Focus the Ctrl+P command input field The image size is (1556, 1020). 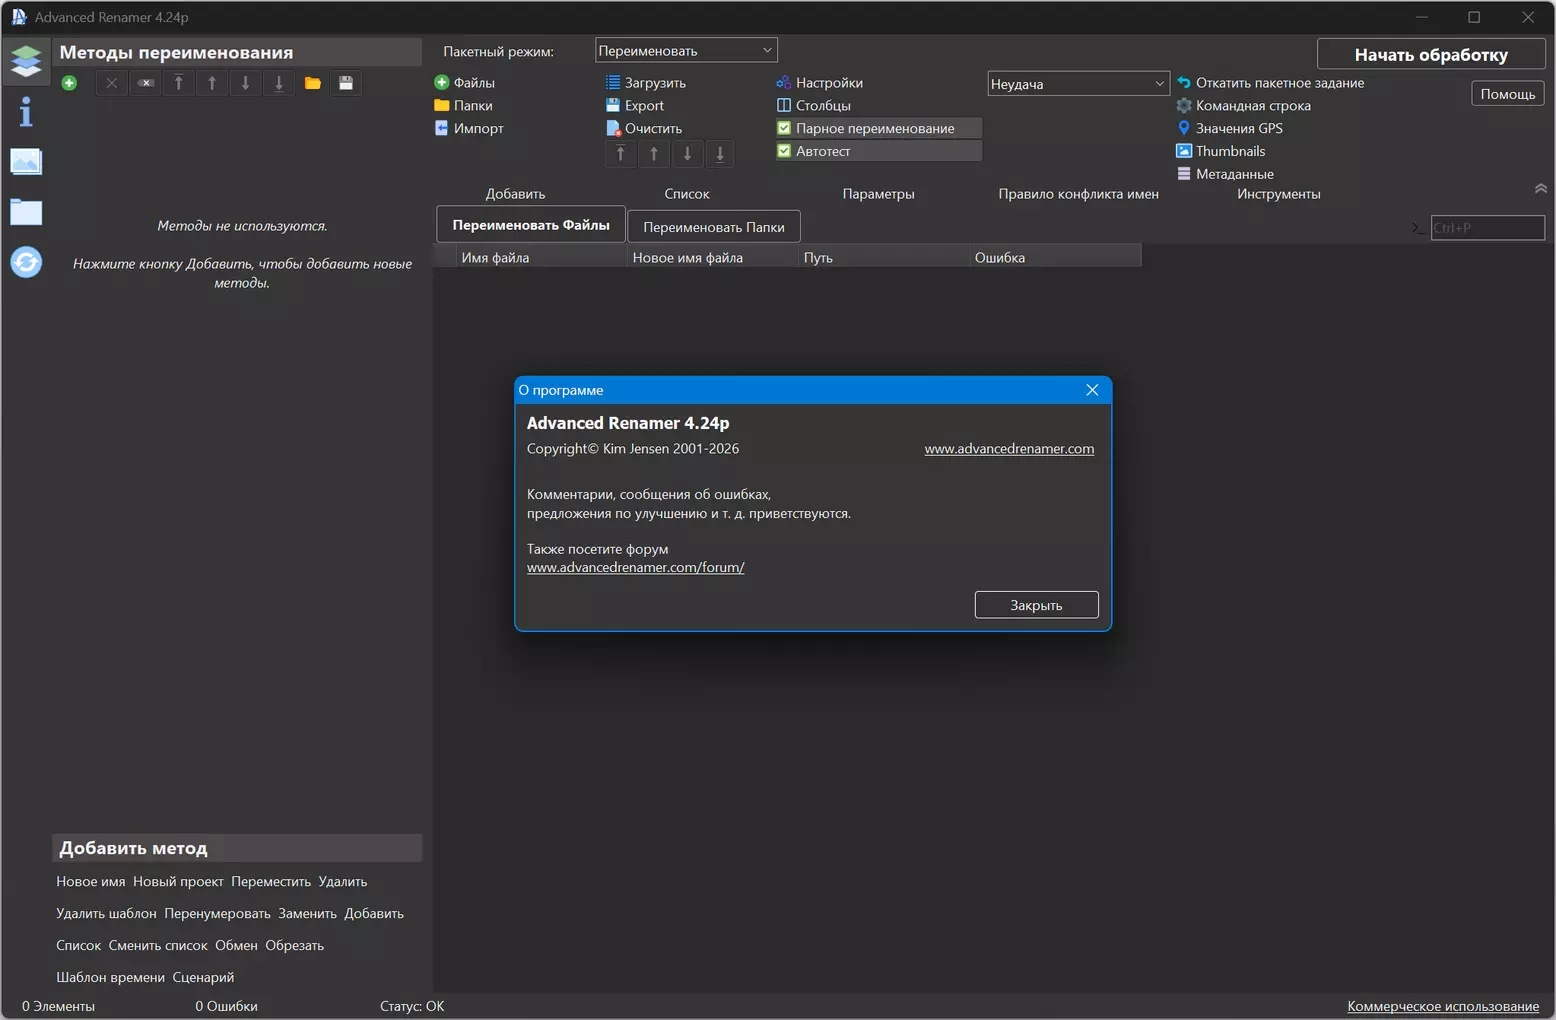[1487, 228]
